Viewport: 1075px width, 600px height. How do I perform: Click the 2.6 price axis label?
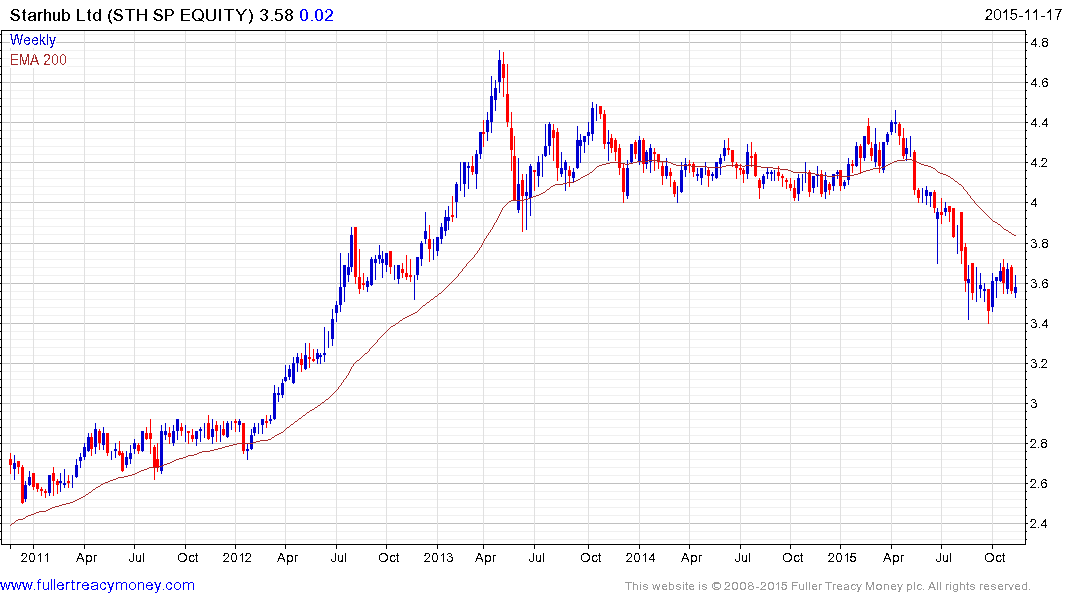tap(1039, 484)
